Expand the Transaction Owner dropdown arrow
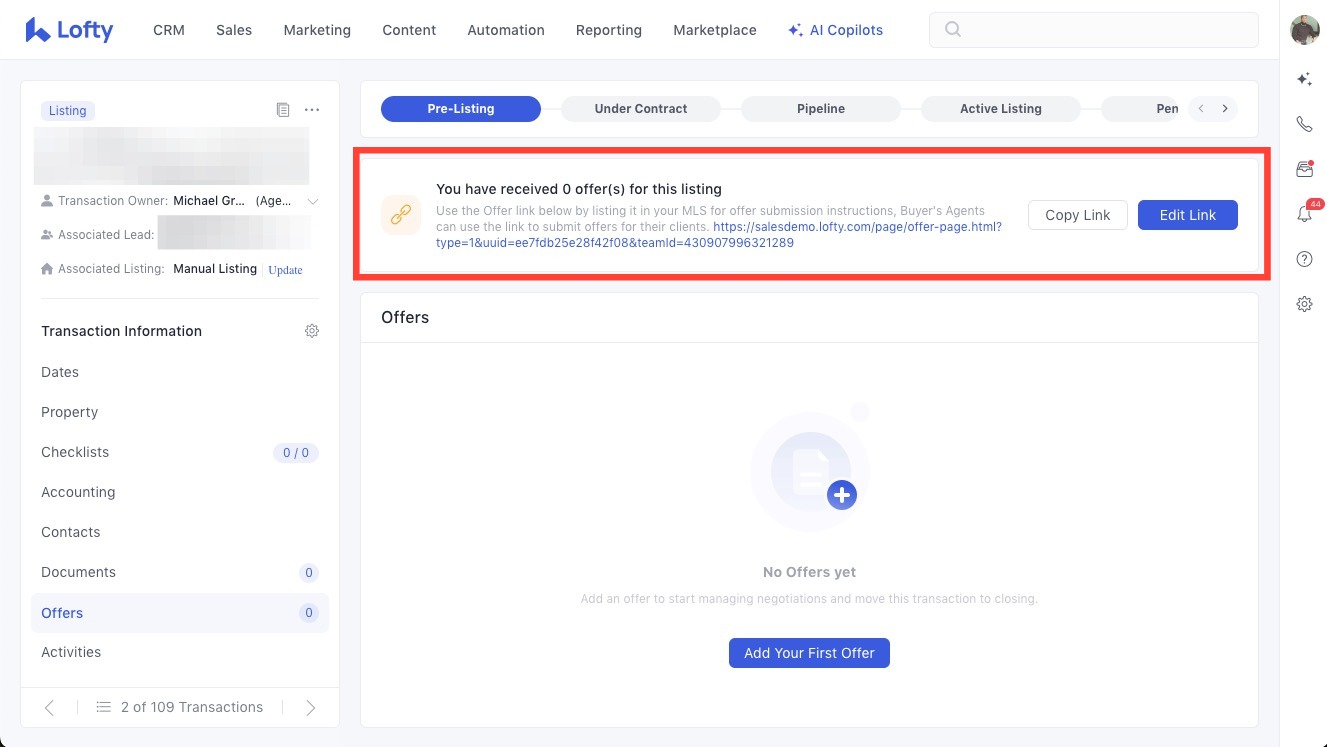 click(313, 201)
